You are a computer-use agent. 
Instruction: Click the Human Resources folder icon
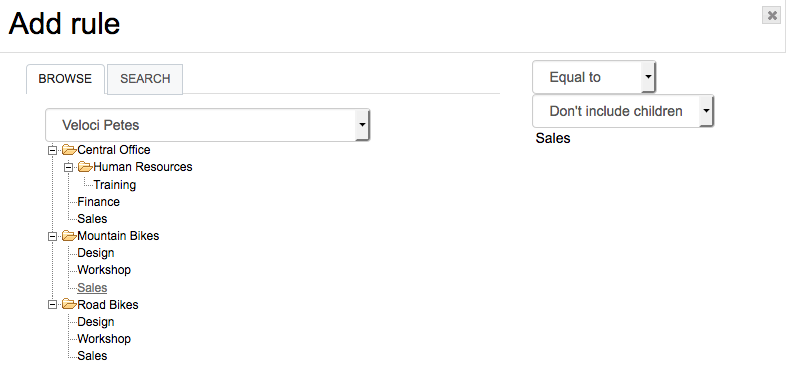click(x=85, y=166)
